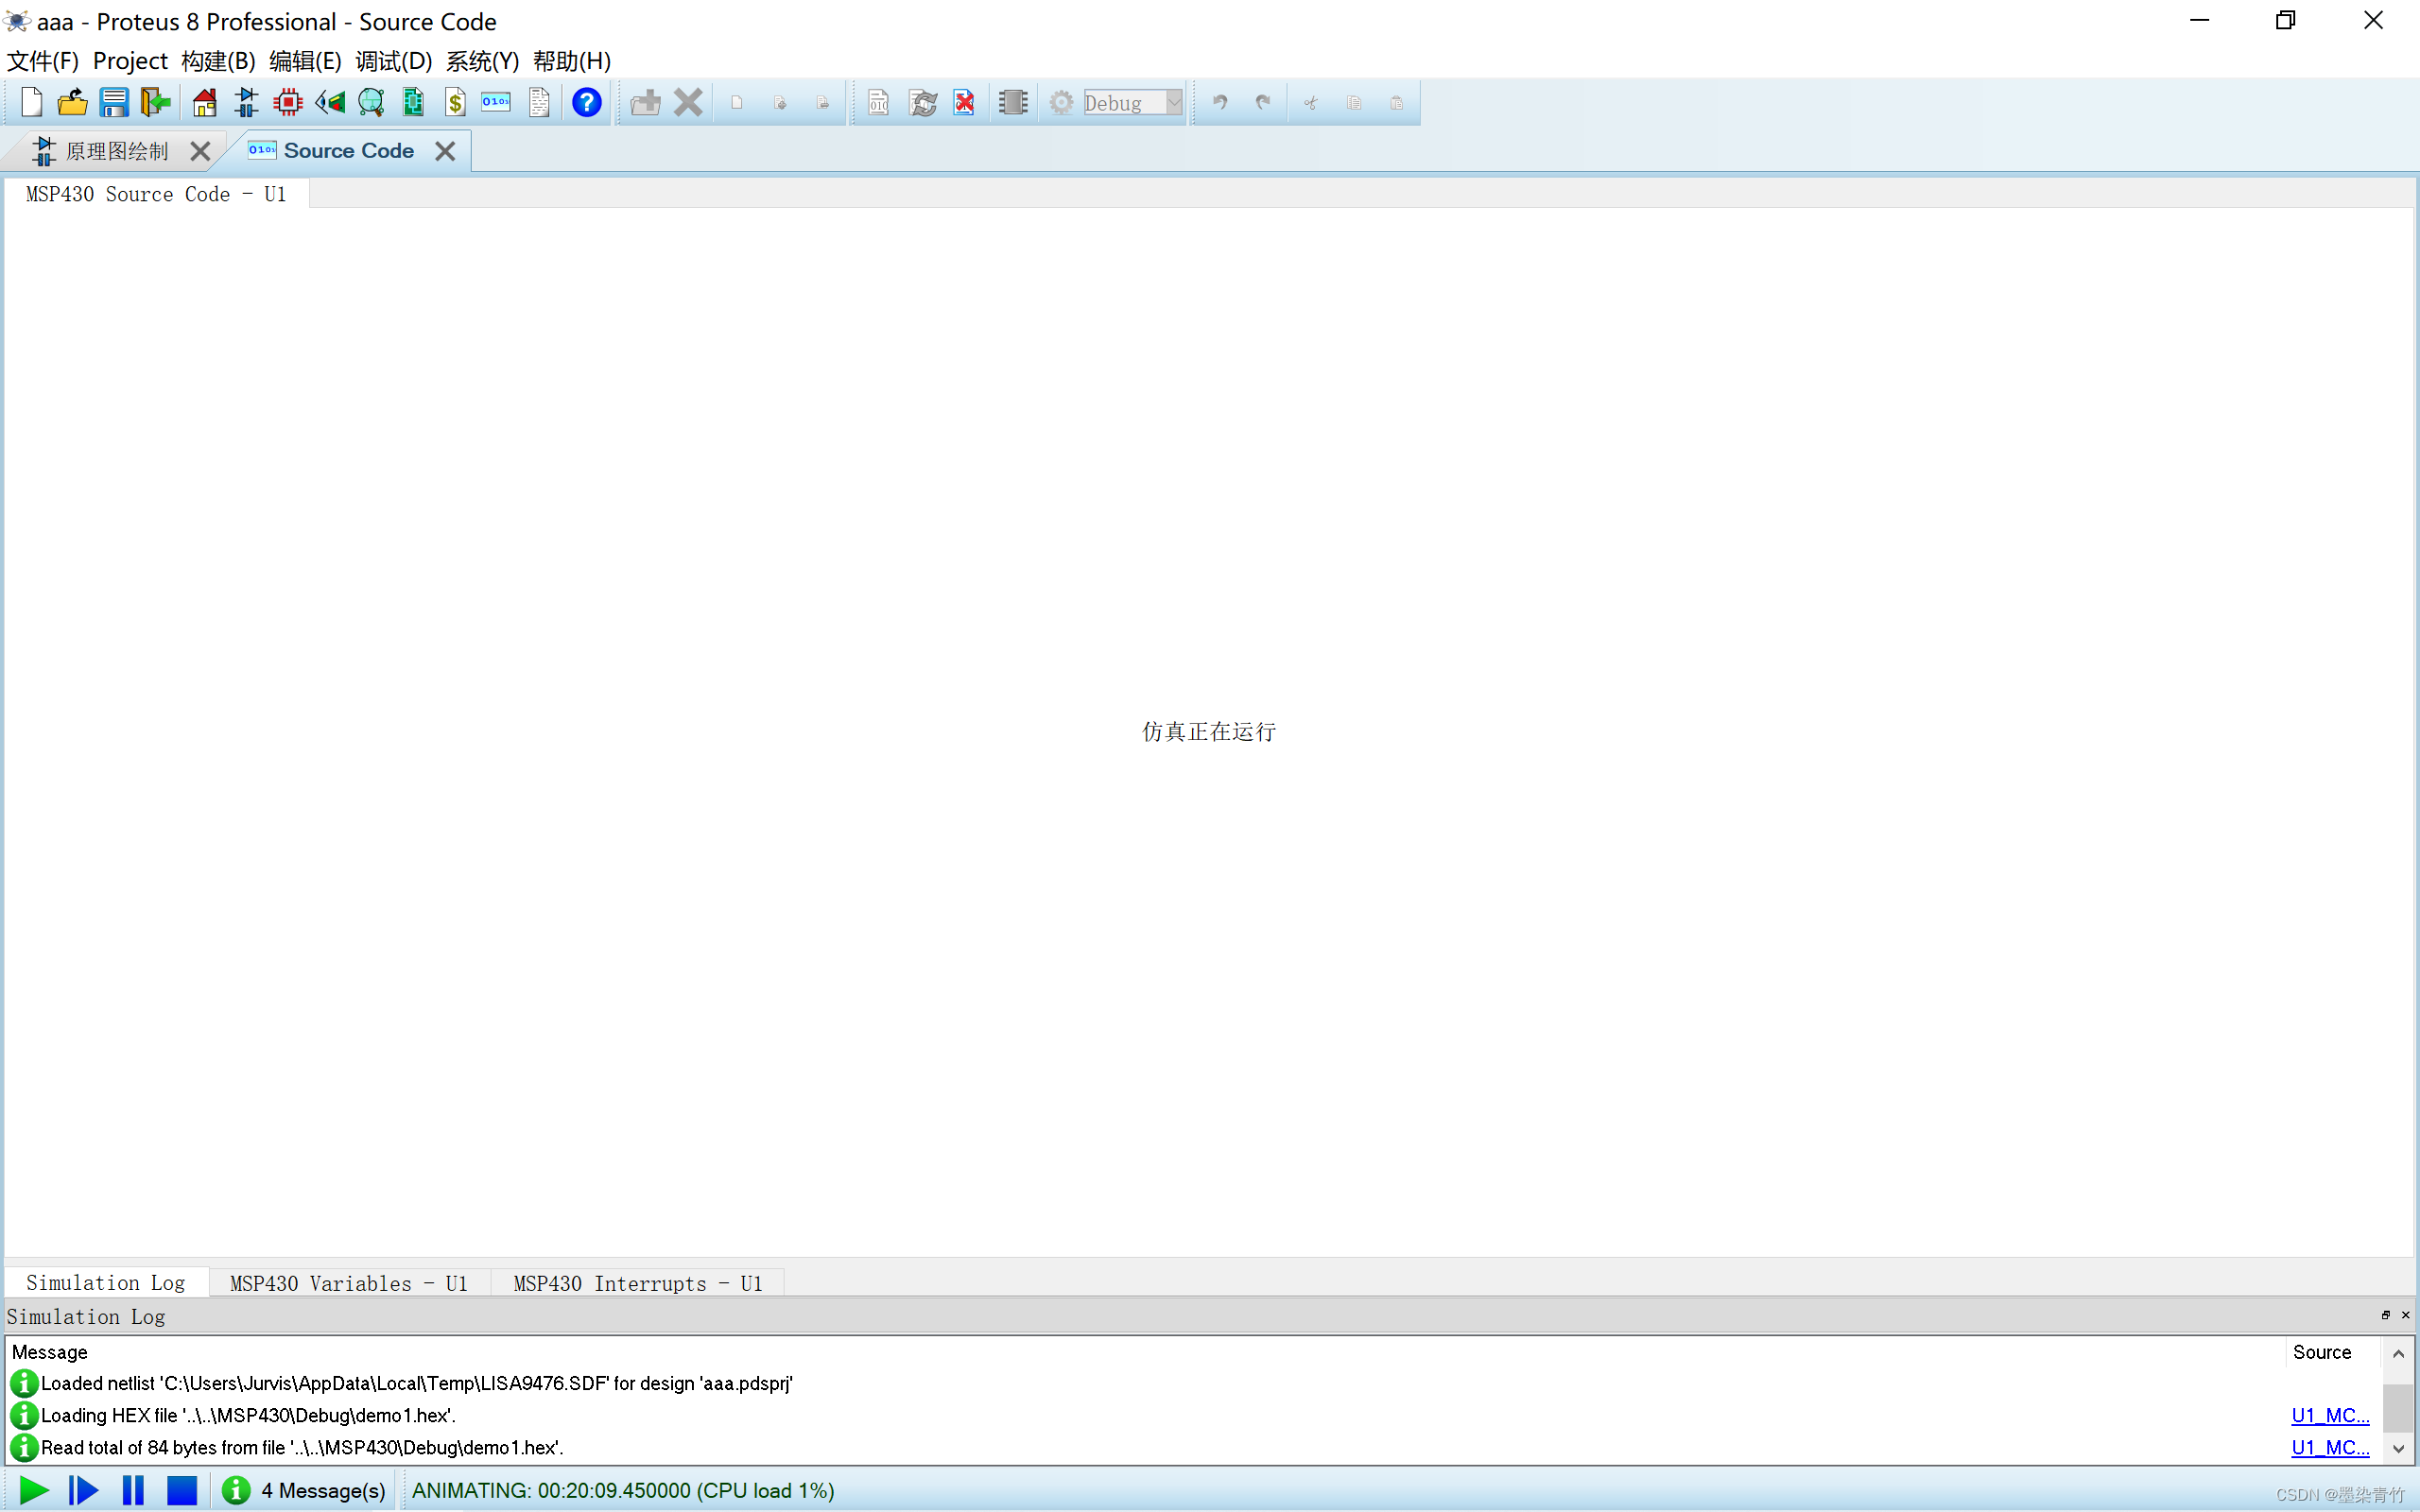
Task: Clean the build output icon
Action: pos(963,102)
